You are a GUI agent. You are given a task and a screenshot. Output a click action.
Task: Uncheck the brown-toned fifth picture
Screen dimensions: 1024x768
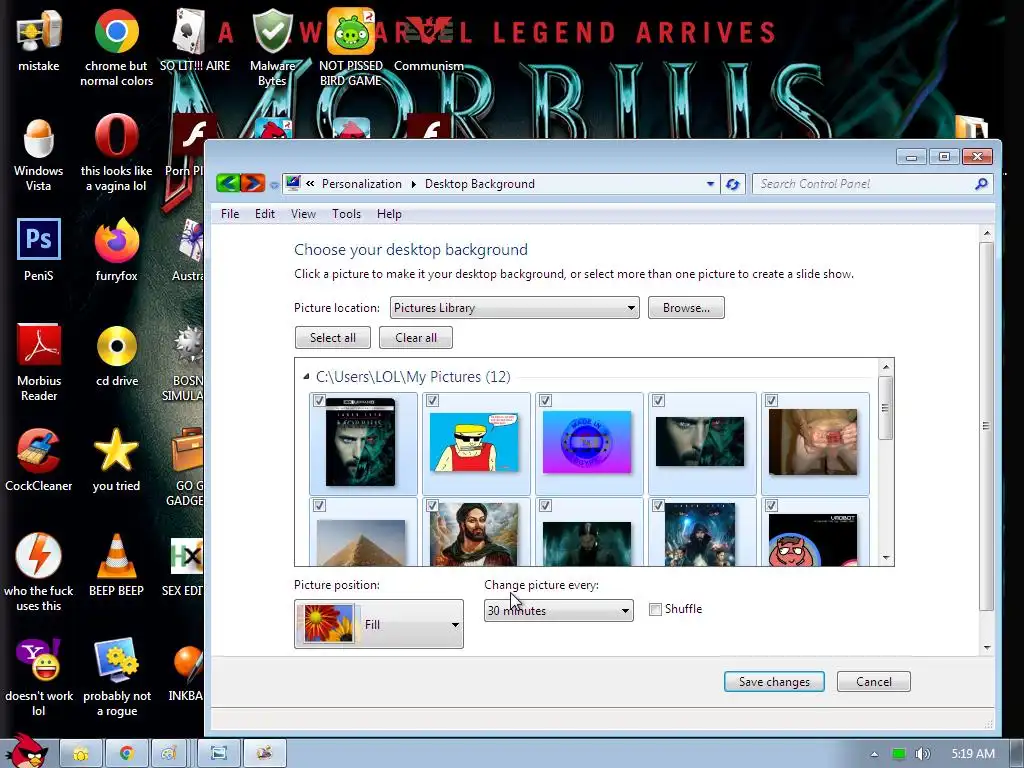(x=771, y=400)
